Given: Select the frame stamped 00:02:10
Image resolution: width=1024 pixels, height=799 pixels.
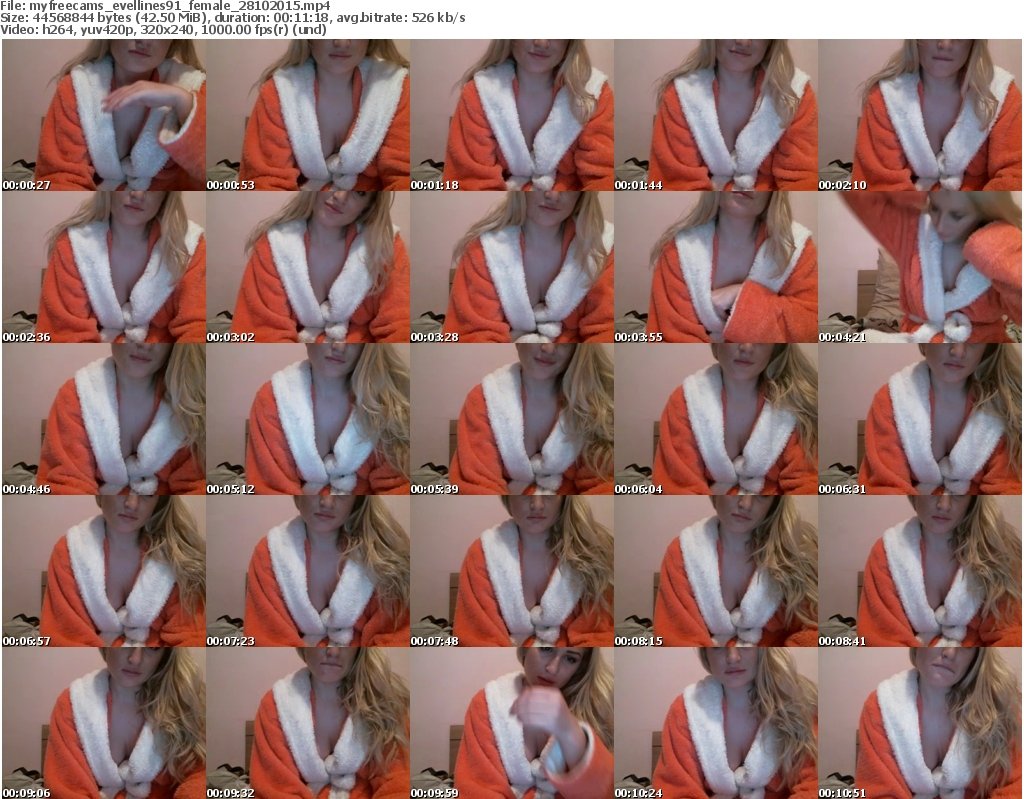Looking at the screenshot, I should (x=920, y=115).
